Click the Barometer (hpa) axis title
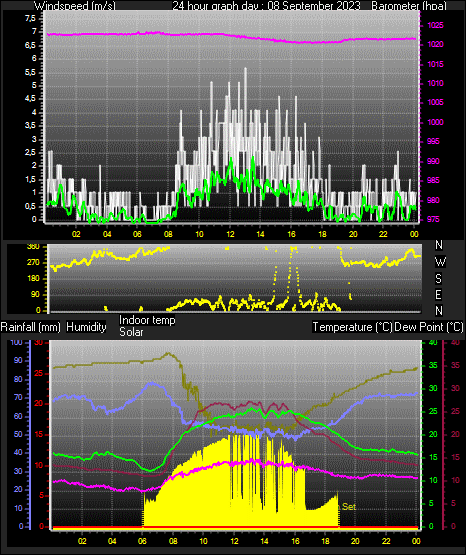 point(409,5)
